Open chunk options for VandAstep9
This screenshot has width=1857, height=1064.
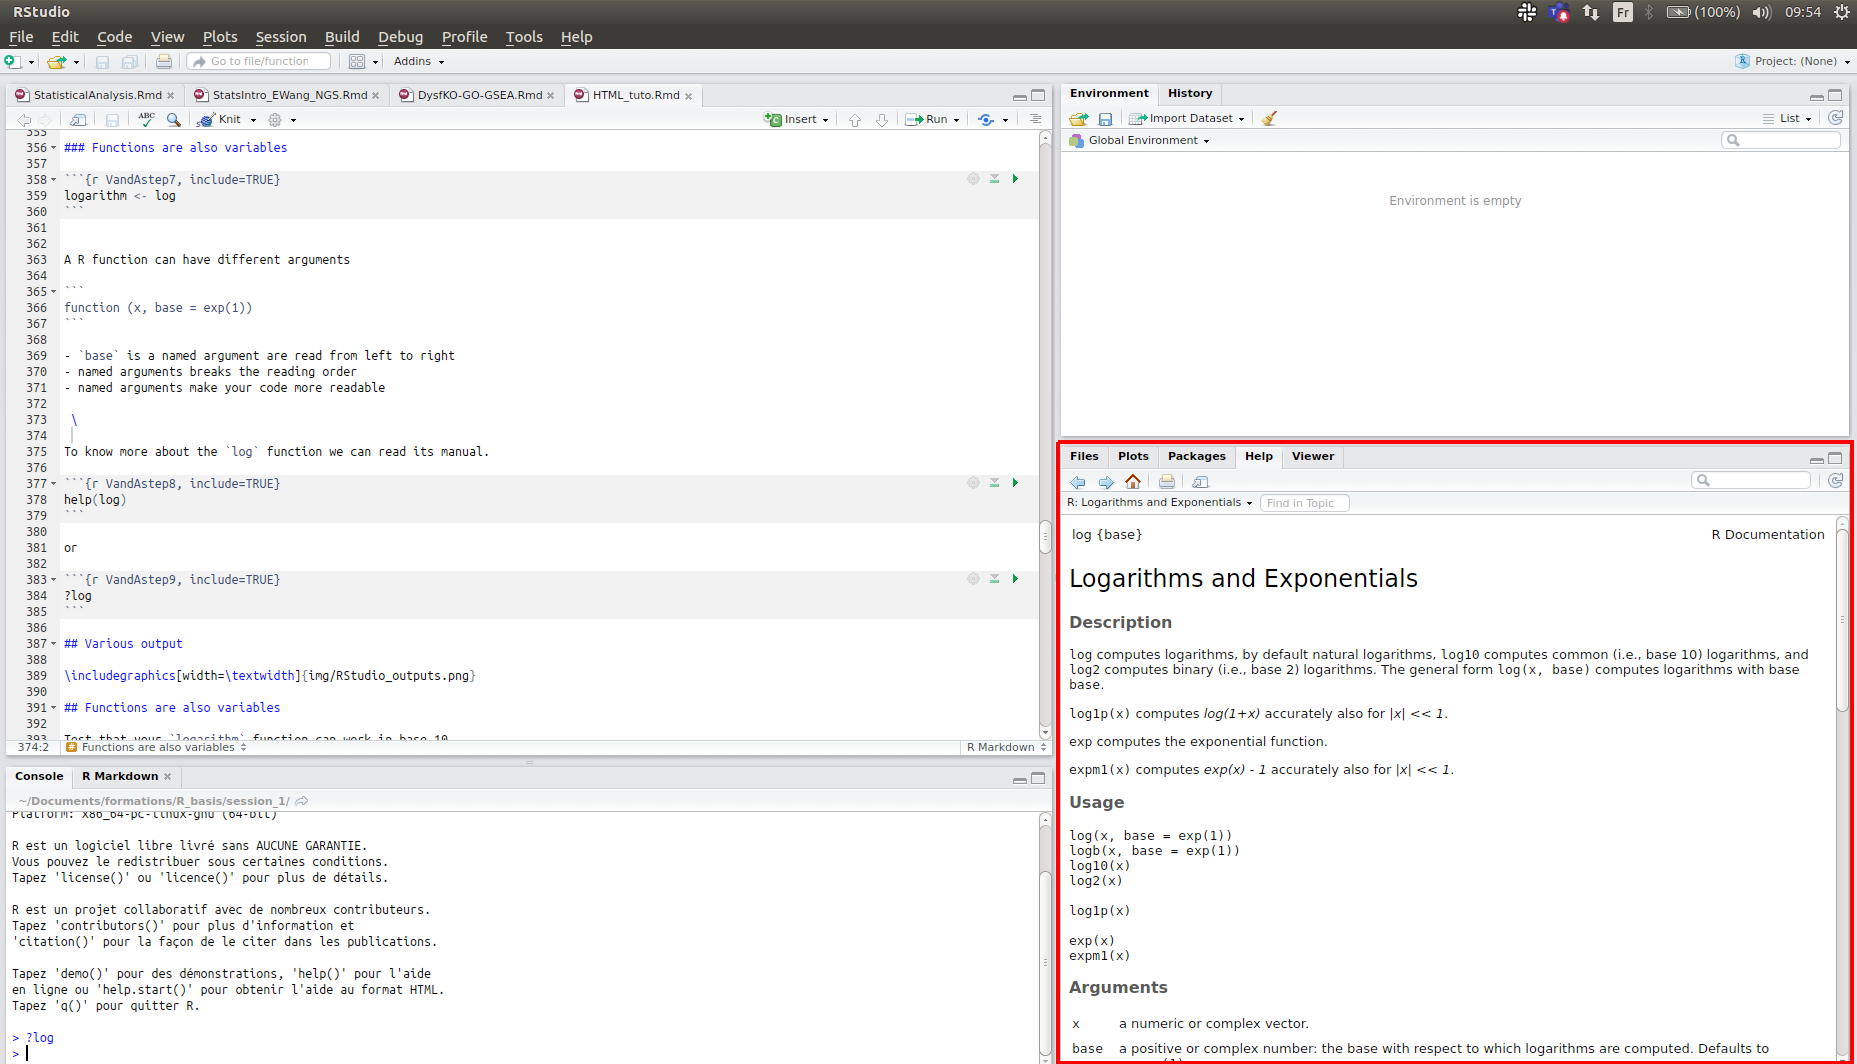click(x=973, y=579)
